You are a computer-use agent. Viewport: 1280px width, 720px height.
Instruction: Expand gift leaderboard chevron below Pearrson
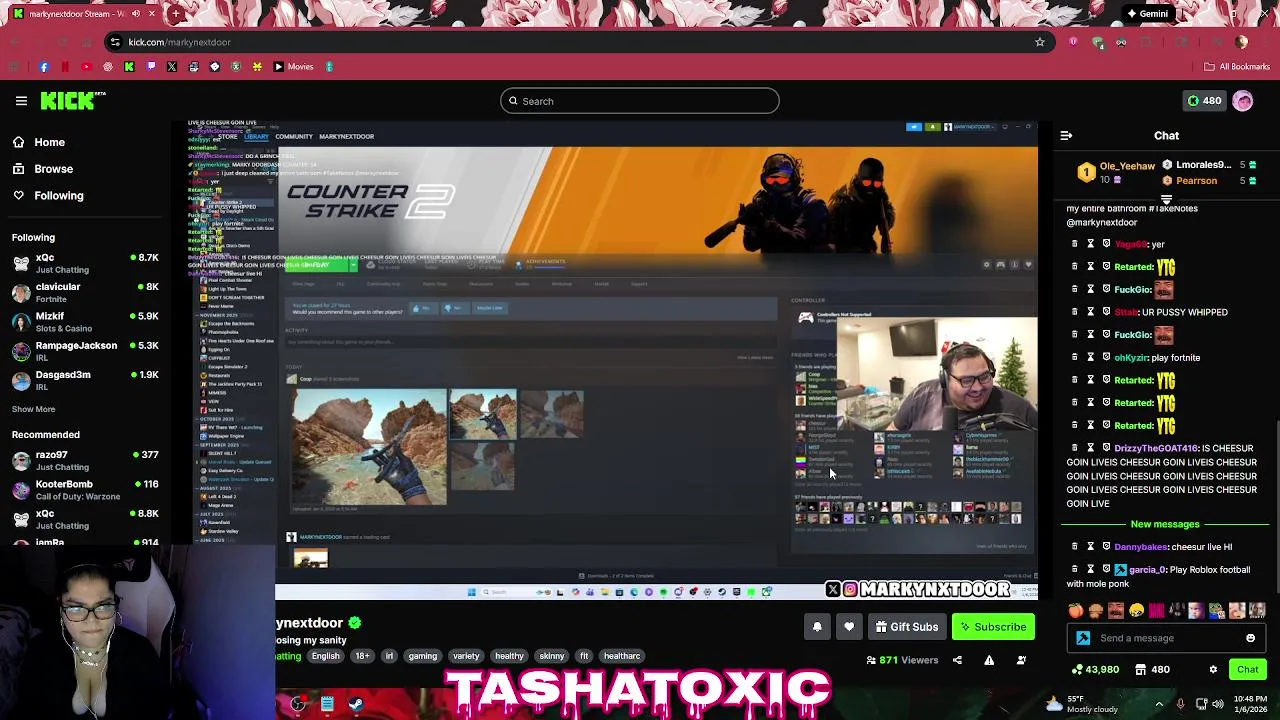tap(1166, 200)
